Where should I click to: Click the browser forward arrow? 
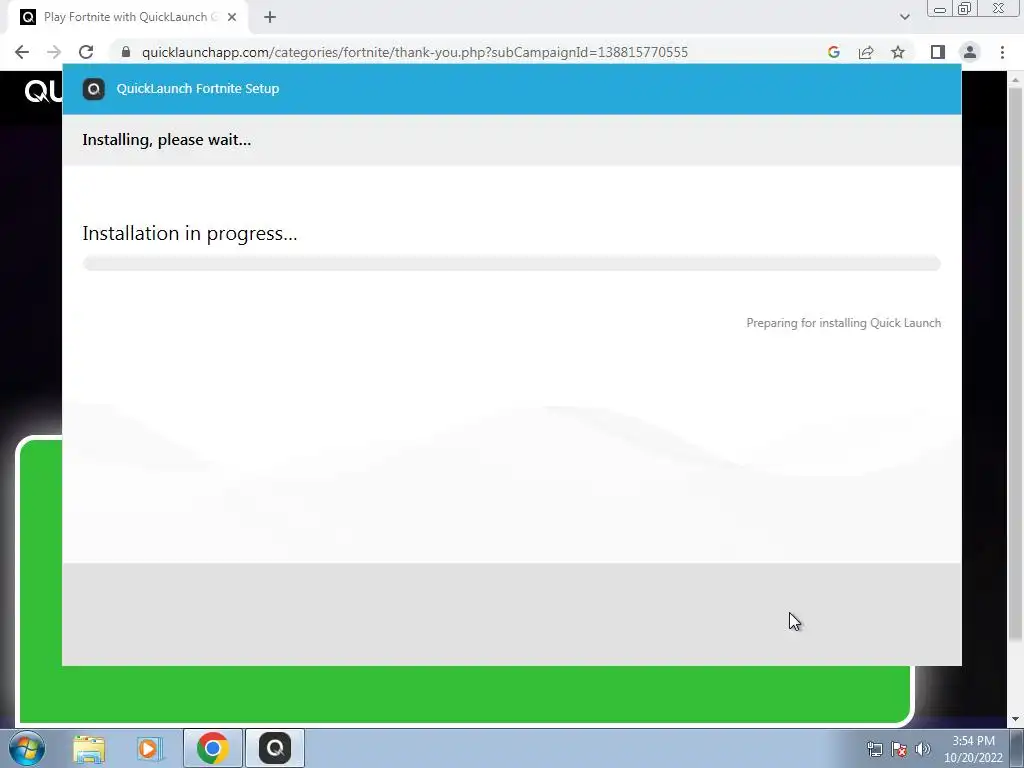tap(54, 52)
